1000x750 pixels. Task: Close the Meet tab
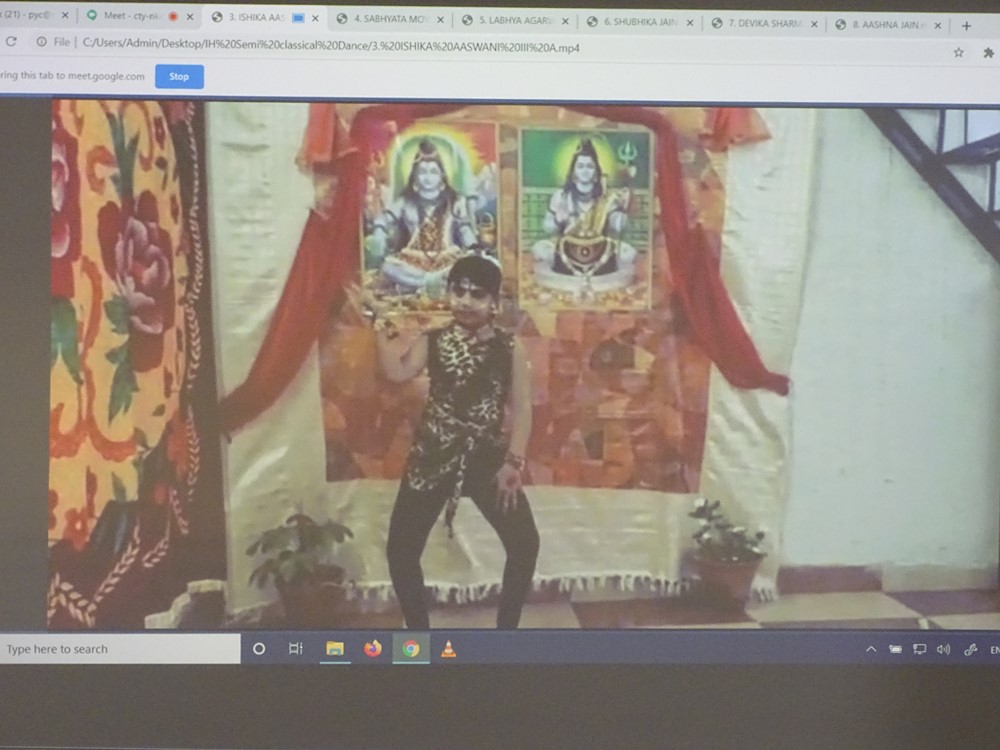tap(190, 17)
